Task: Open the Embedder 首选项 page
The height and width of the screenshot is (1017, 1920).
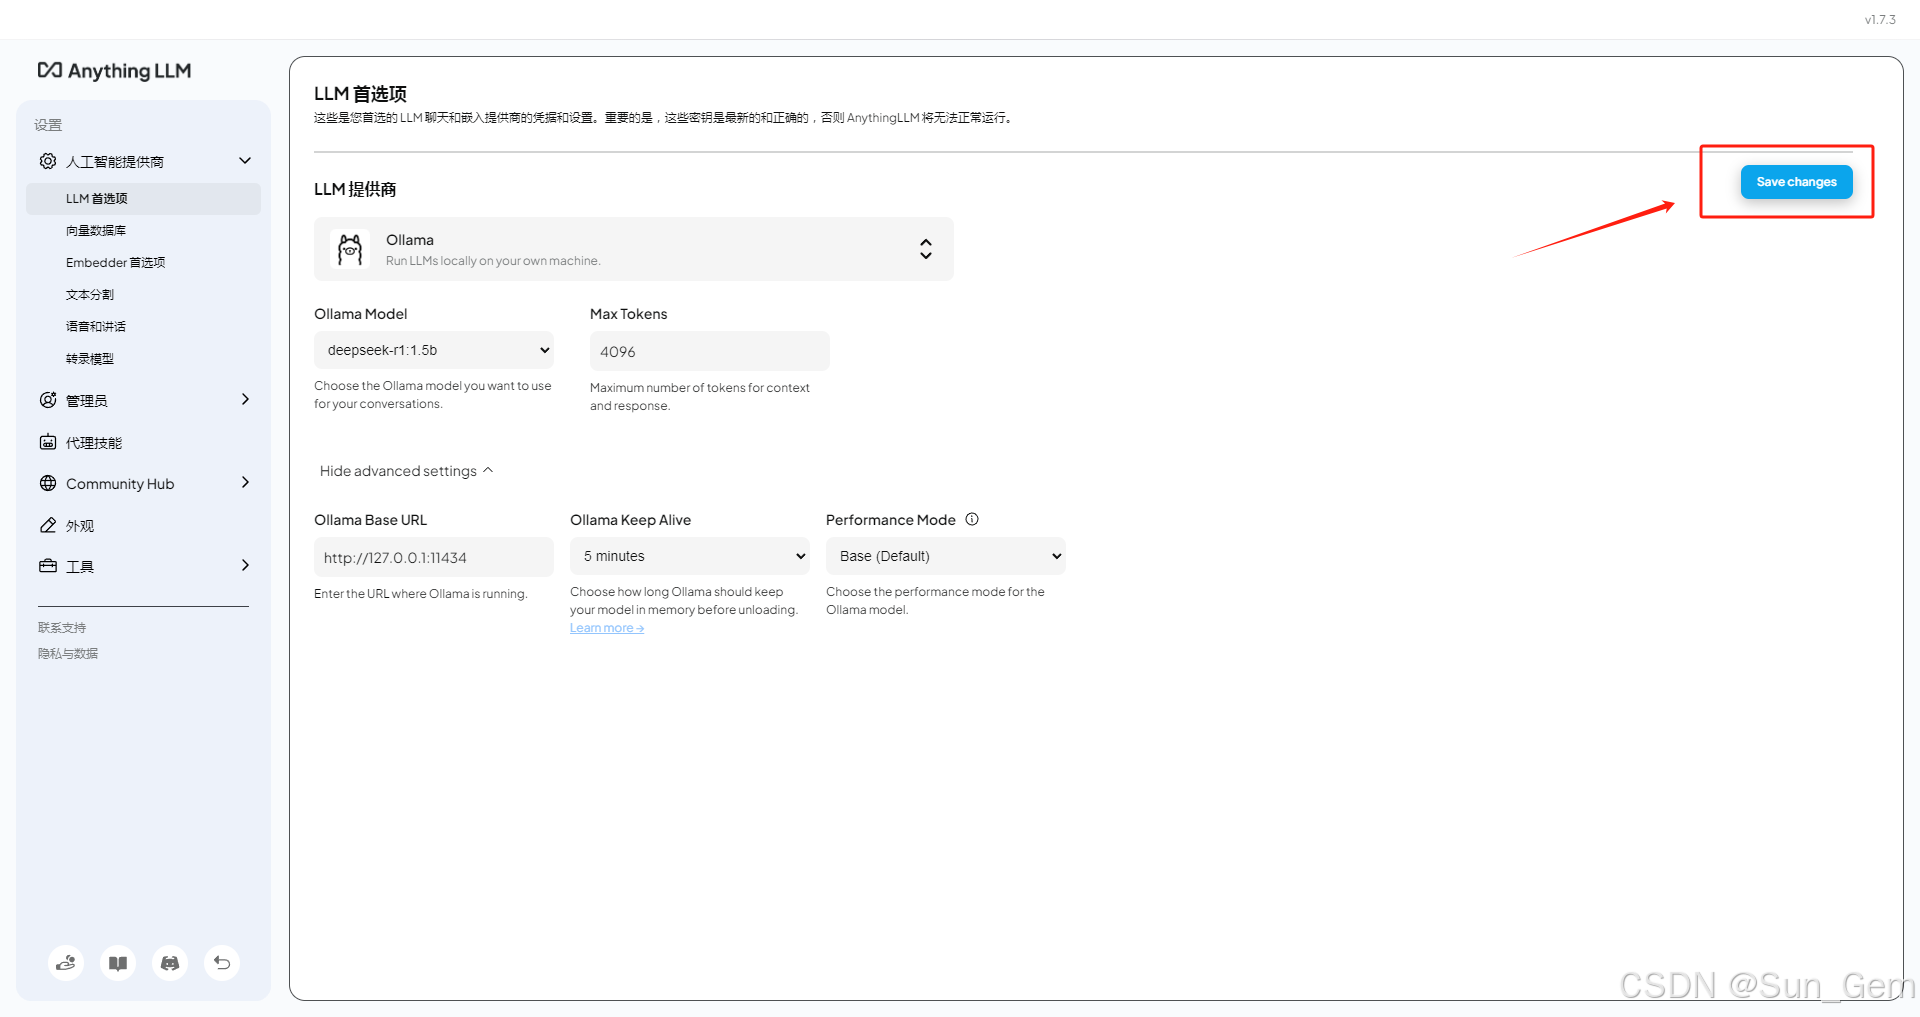Action: [115, 262]
